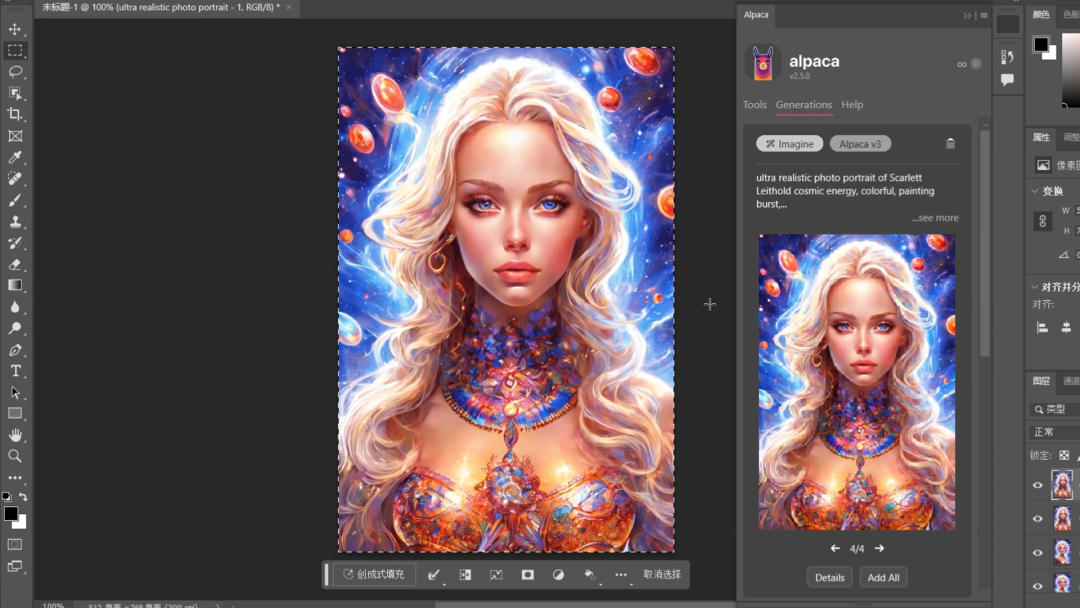Select the Lasso tool

[x=15, y=72]
